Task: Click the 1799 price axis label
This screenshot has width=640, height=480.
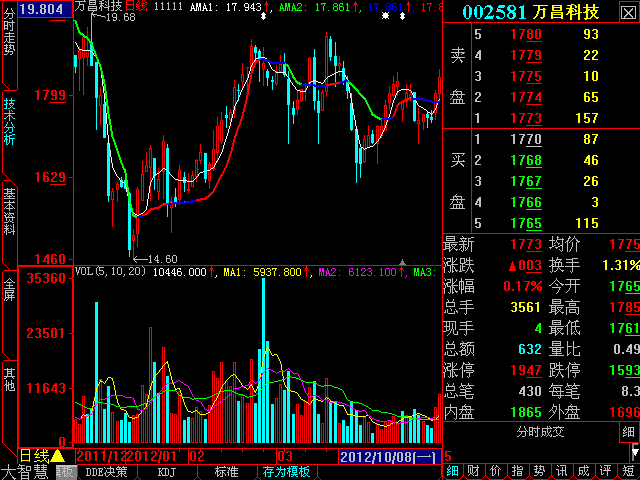Action: click(x=50, y=96)
